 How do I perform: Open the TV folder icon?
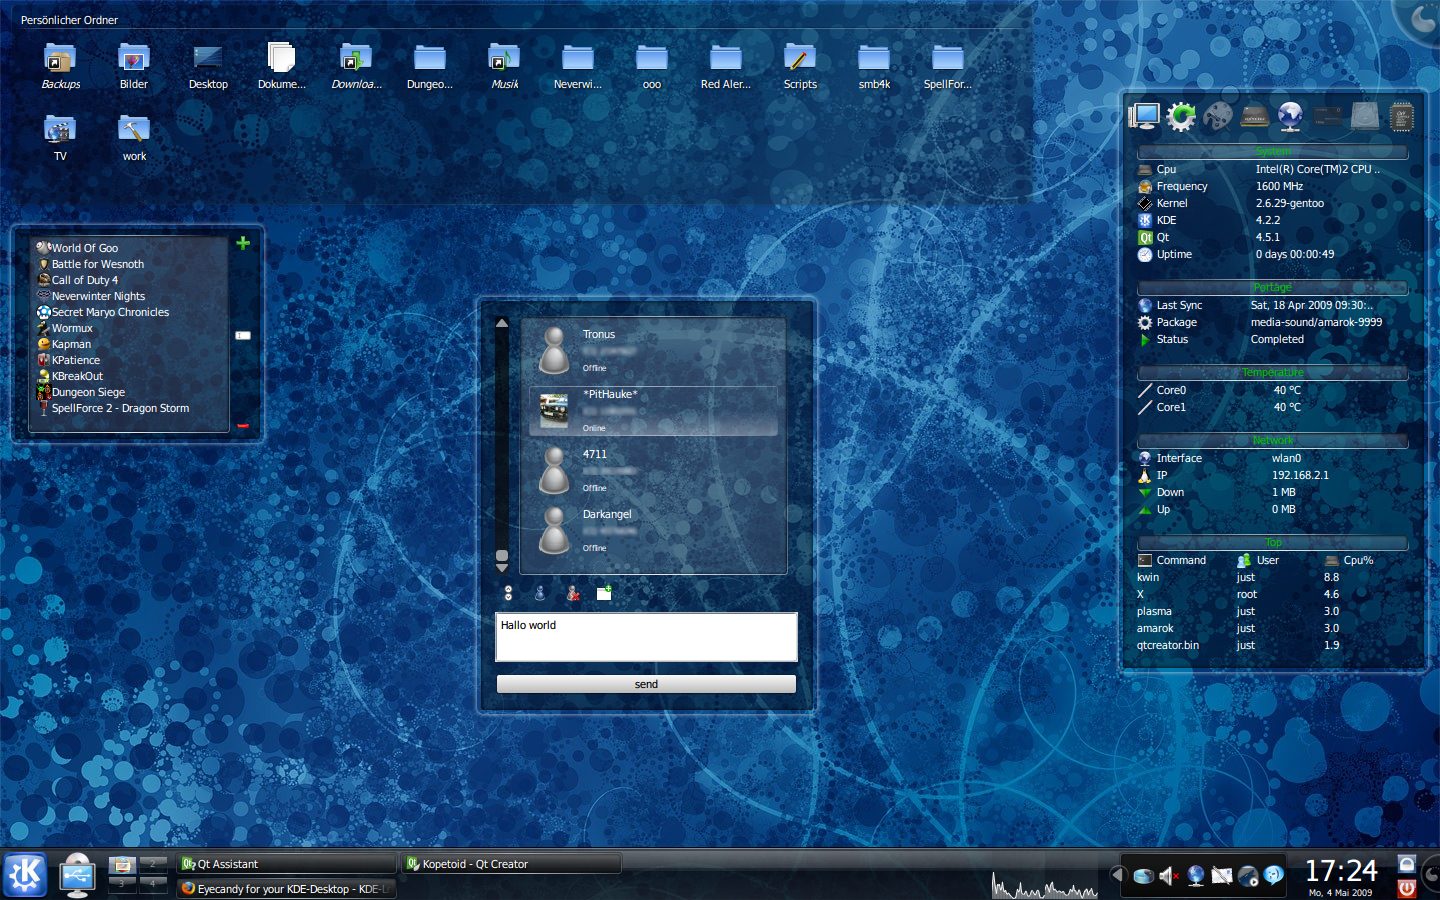[x=60, y=130]
